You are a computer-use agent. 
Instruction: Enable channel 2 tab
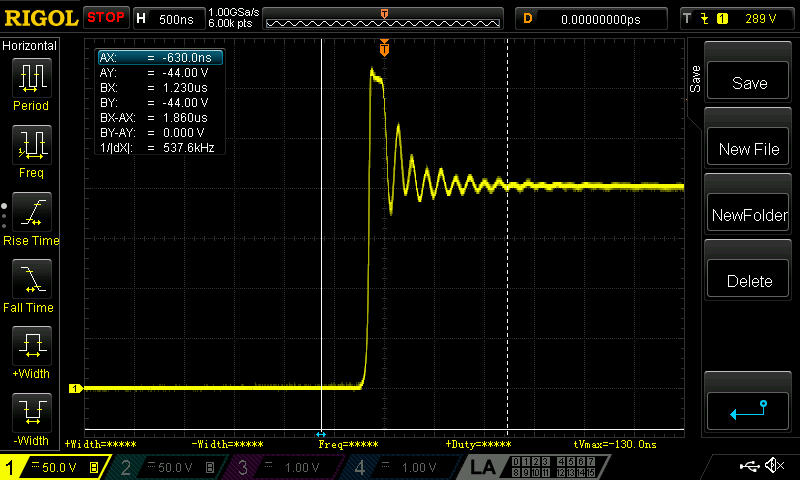click(166, 467)
